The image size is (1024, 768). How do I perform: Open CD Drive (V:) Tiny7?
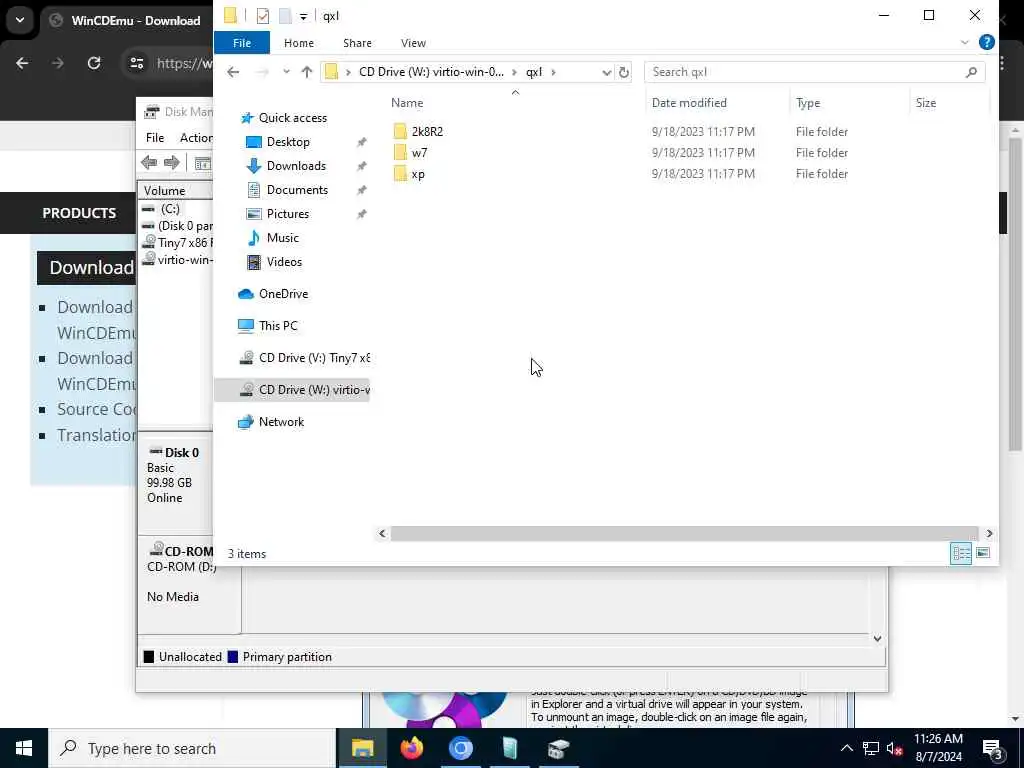pos(314,358)
